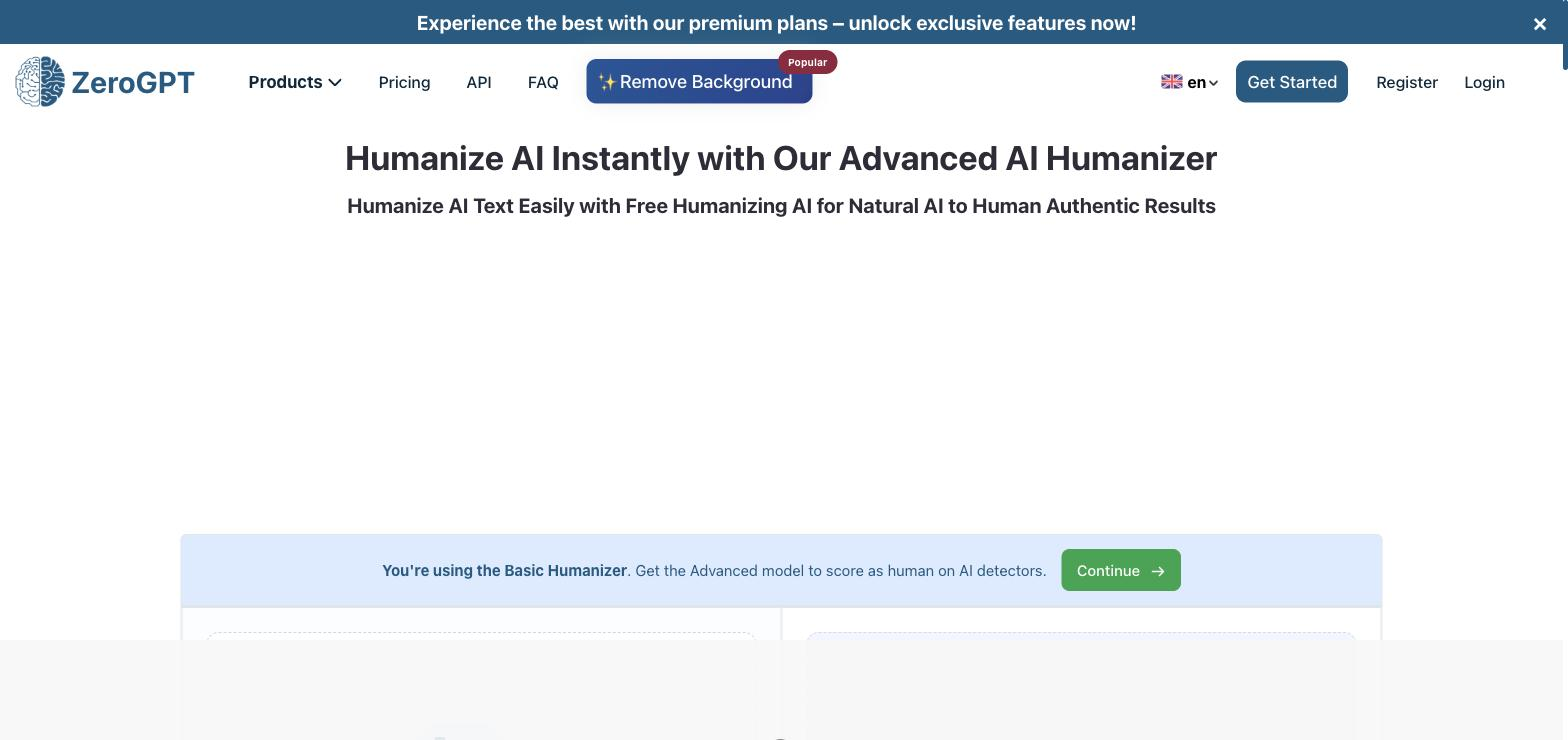Click the ZeroGPT brain logo
1568x740 pixels.
point(40,82)
